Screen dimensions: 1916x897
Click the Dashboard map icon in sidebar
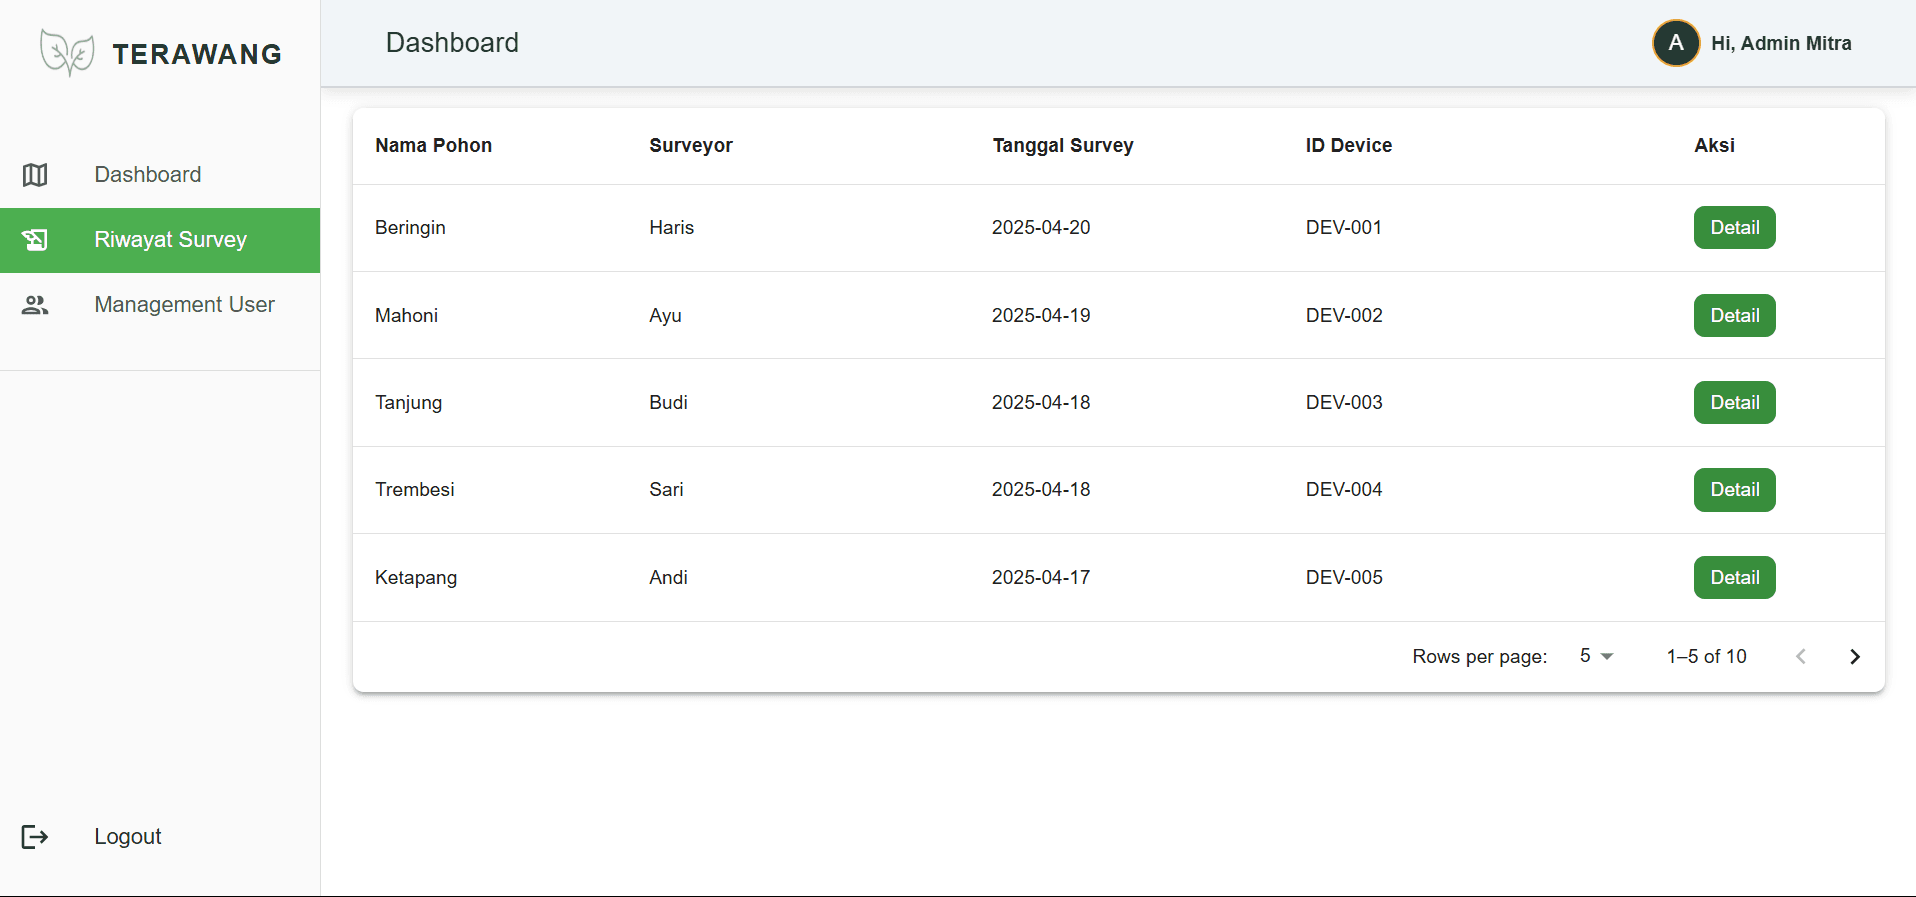click(35, 175)
